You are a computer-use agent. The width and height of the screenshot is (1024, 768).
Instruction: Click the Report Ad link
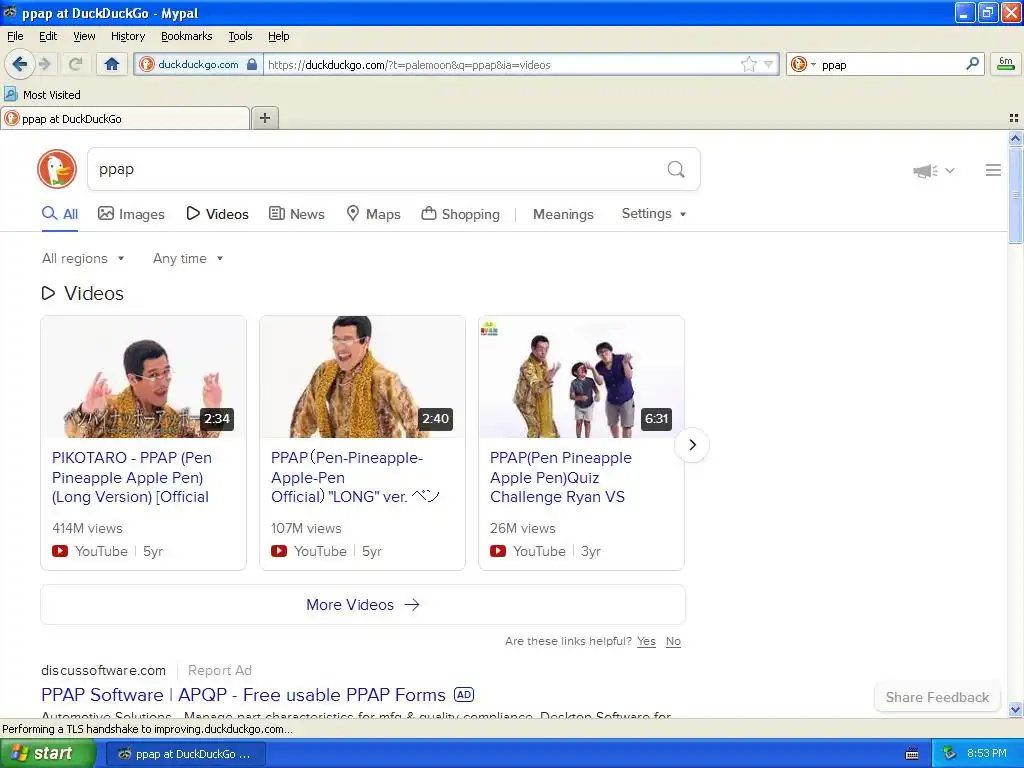pyautogui.click(x=219, y=671)
